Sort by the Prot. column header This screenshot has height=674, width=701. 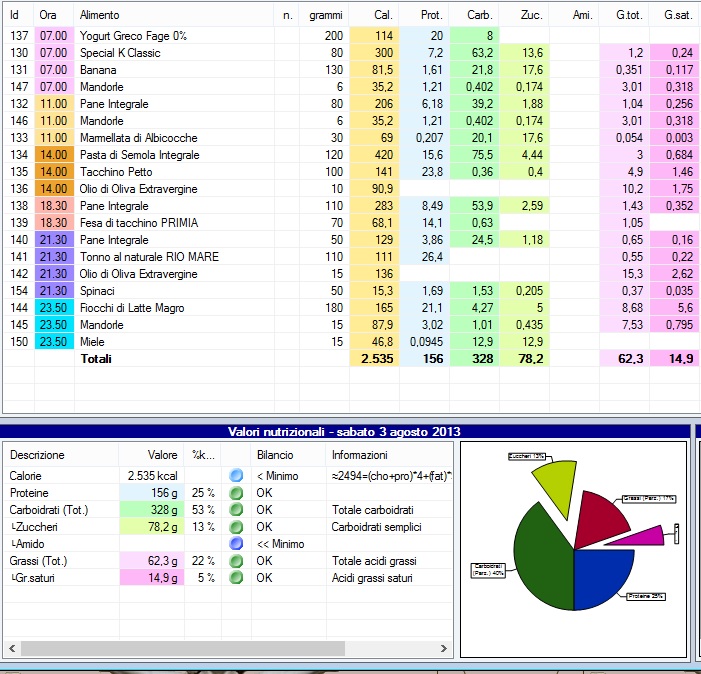(424, 15)
